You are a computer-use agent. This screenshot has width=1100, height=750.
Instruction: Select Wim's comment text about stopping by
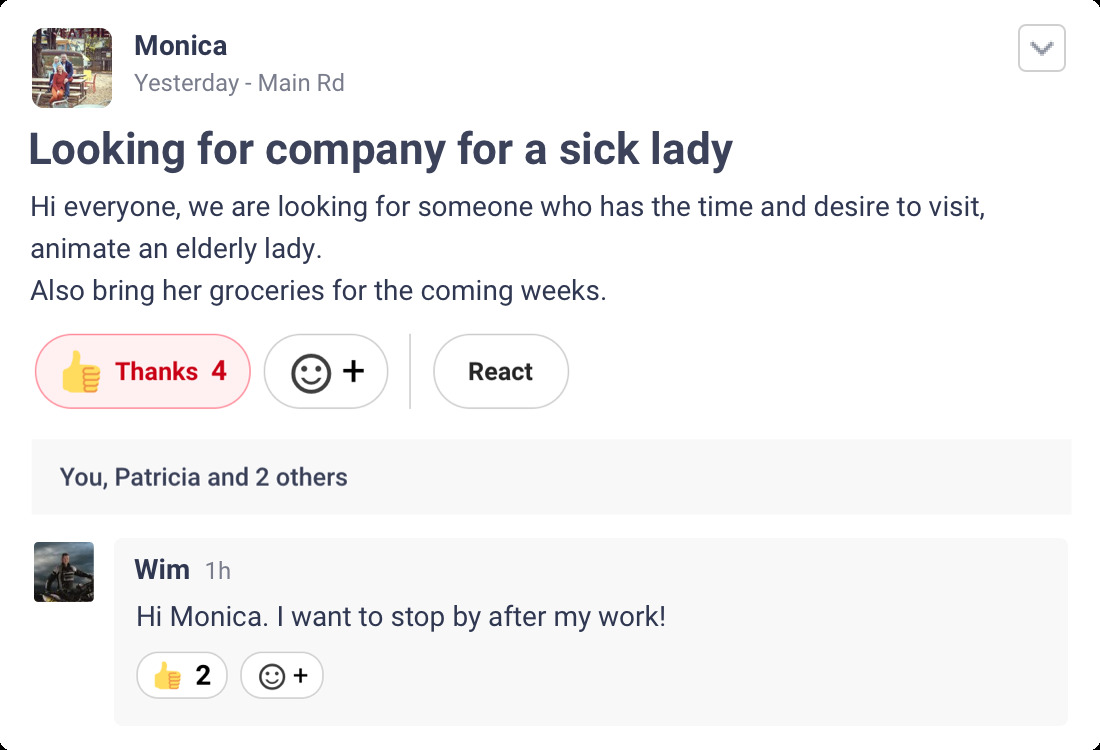click(x=400, y=616)
